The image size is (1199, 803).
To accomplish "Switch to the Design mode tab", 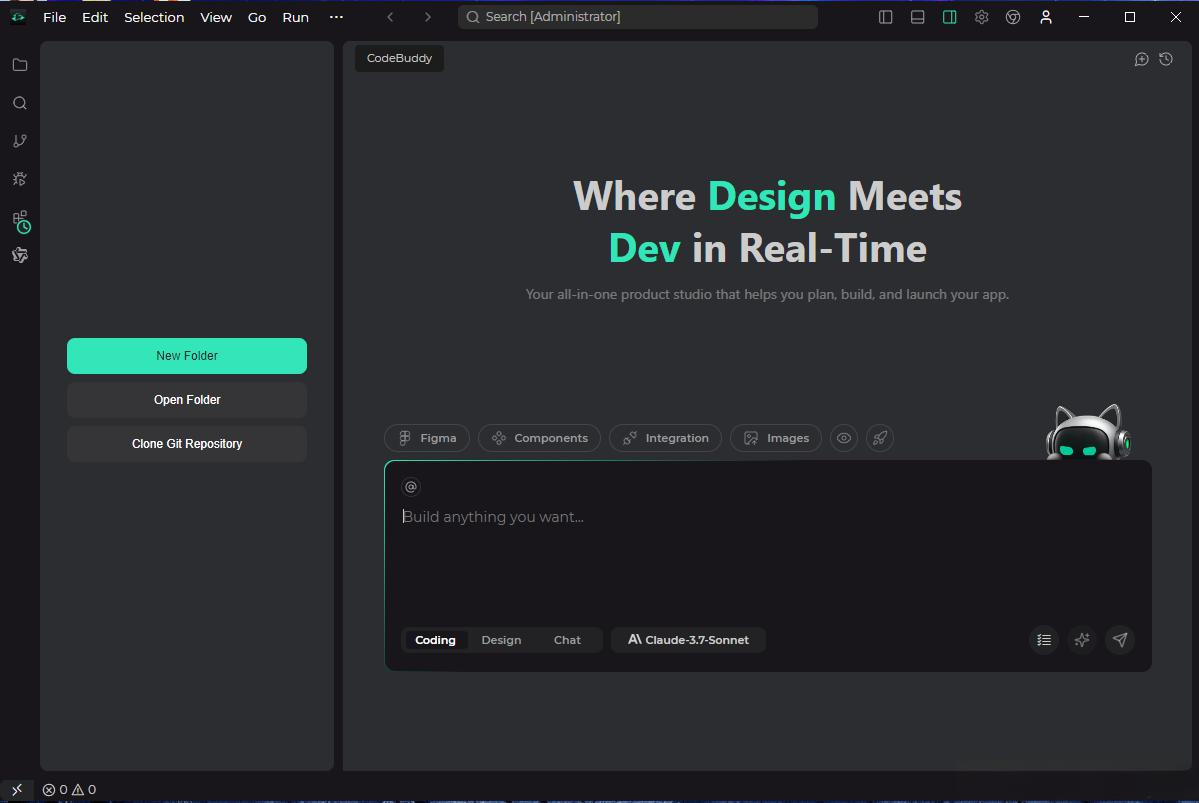I will (501, 640).
